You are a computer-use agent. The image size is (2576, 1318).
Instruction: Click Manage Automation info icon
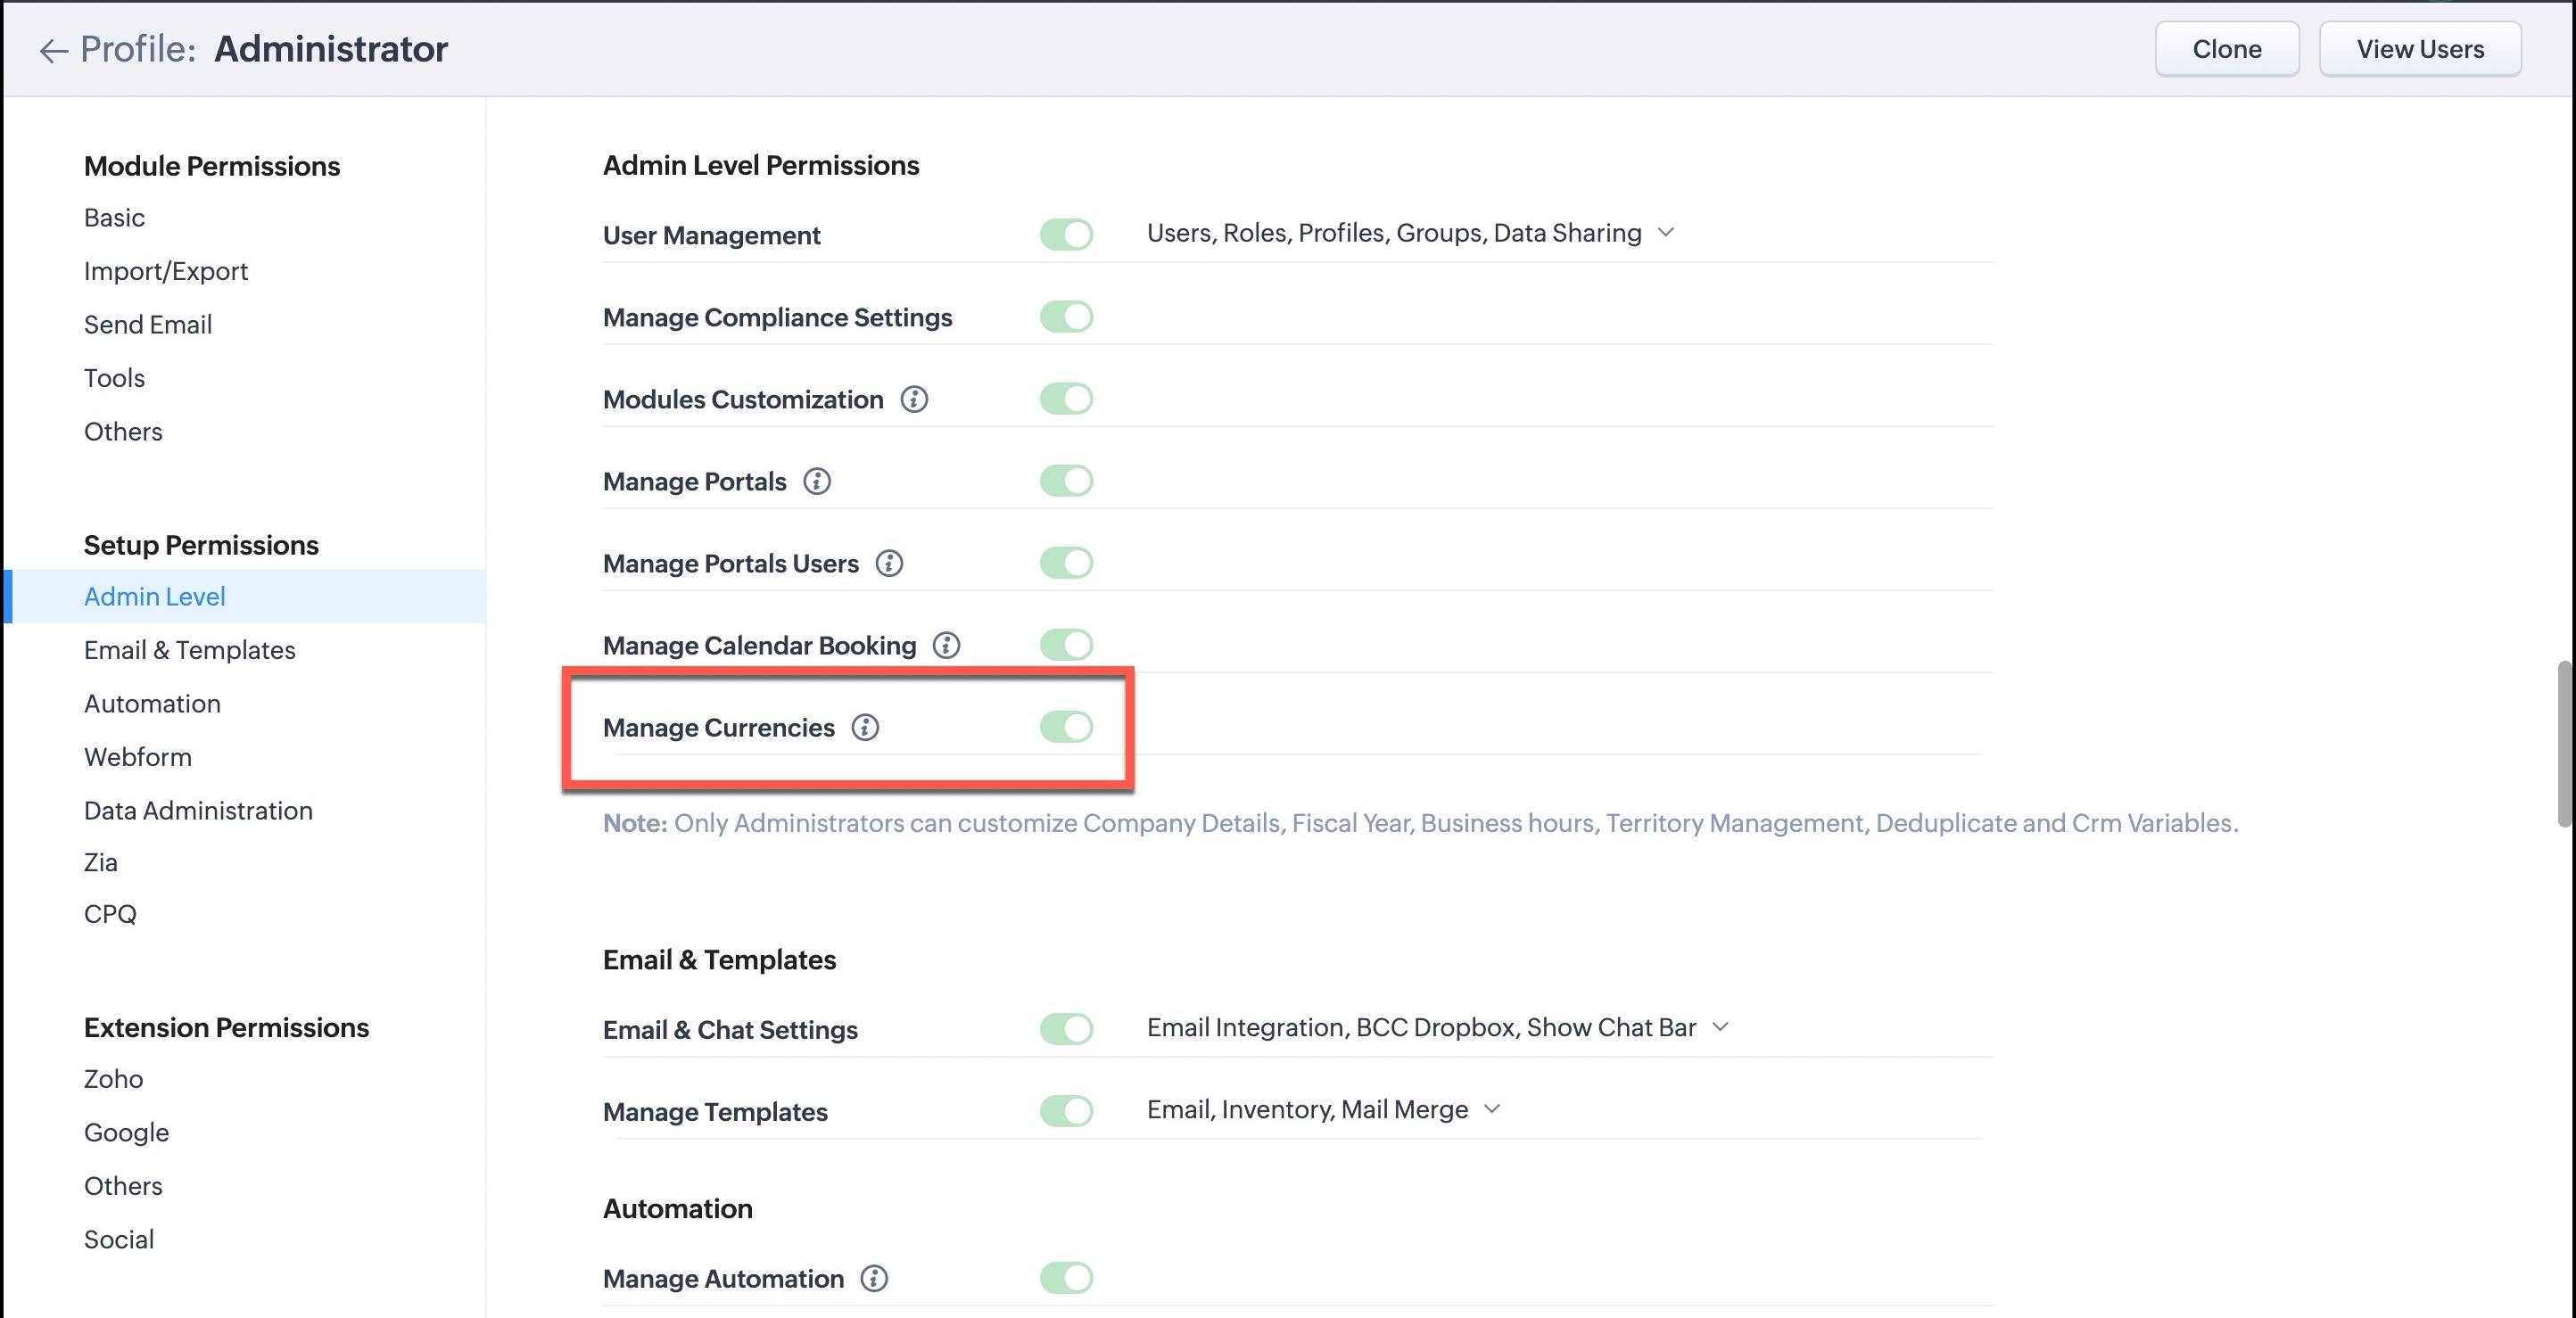coord(874,1279)
